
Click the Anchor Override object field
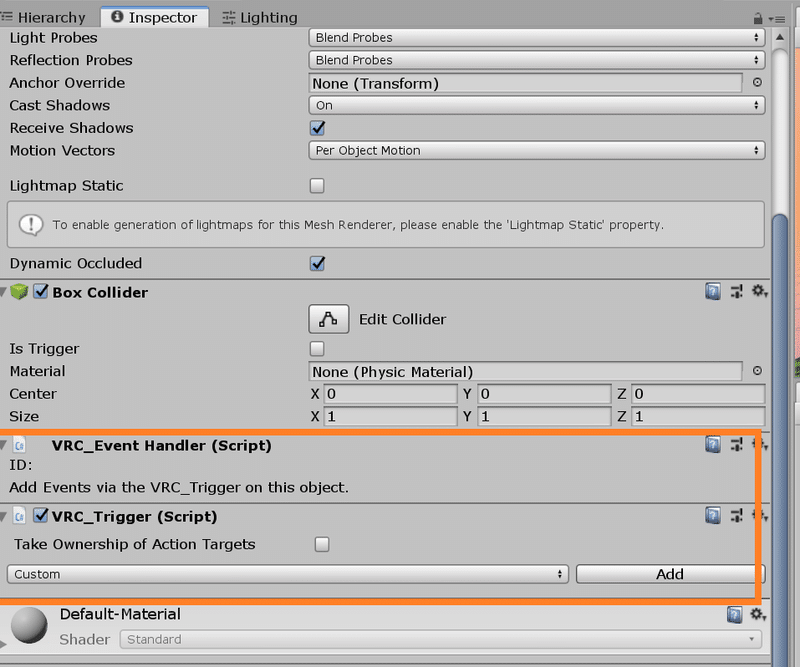click(525, 83)
